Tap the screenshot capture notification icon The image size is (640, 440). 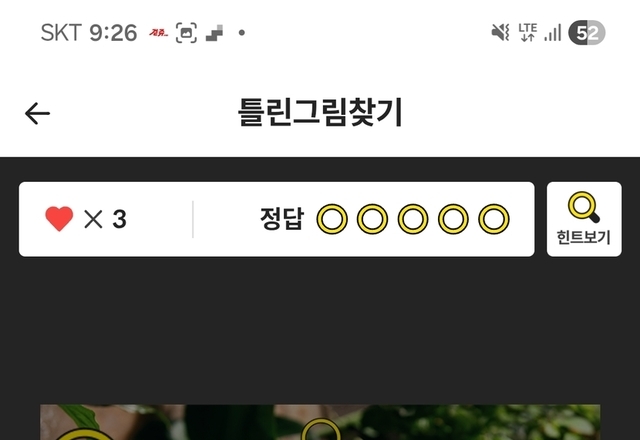tap(186, 33)
